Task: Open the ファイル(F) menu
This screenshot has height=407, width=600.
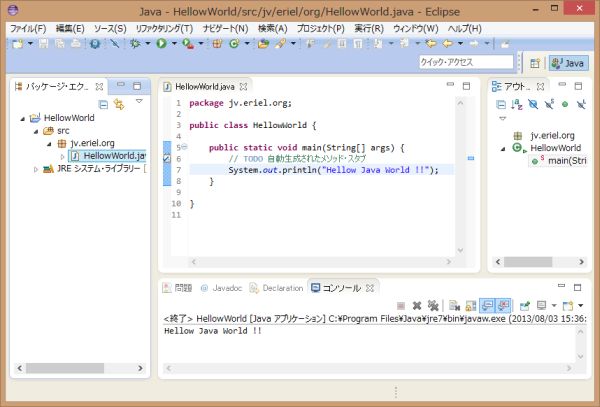Action: tap(28, 29)
